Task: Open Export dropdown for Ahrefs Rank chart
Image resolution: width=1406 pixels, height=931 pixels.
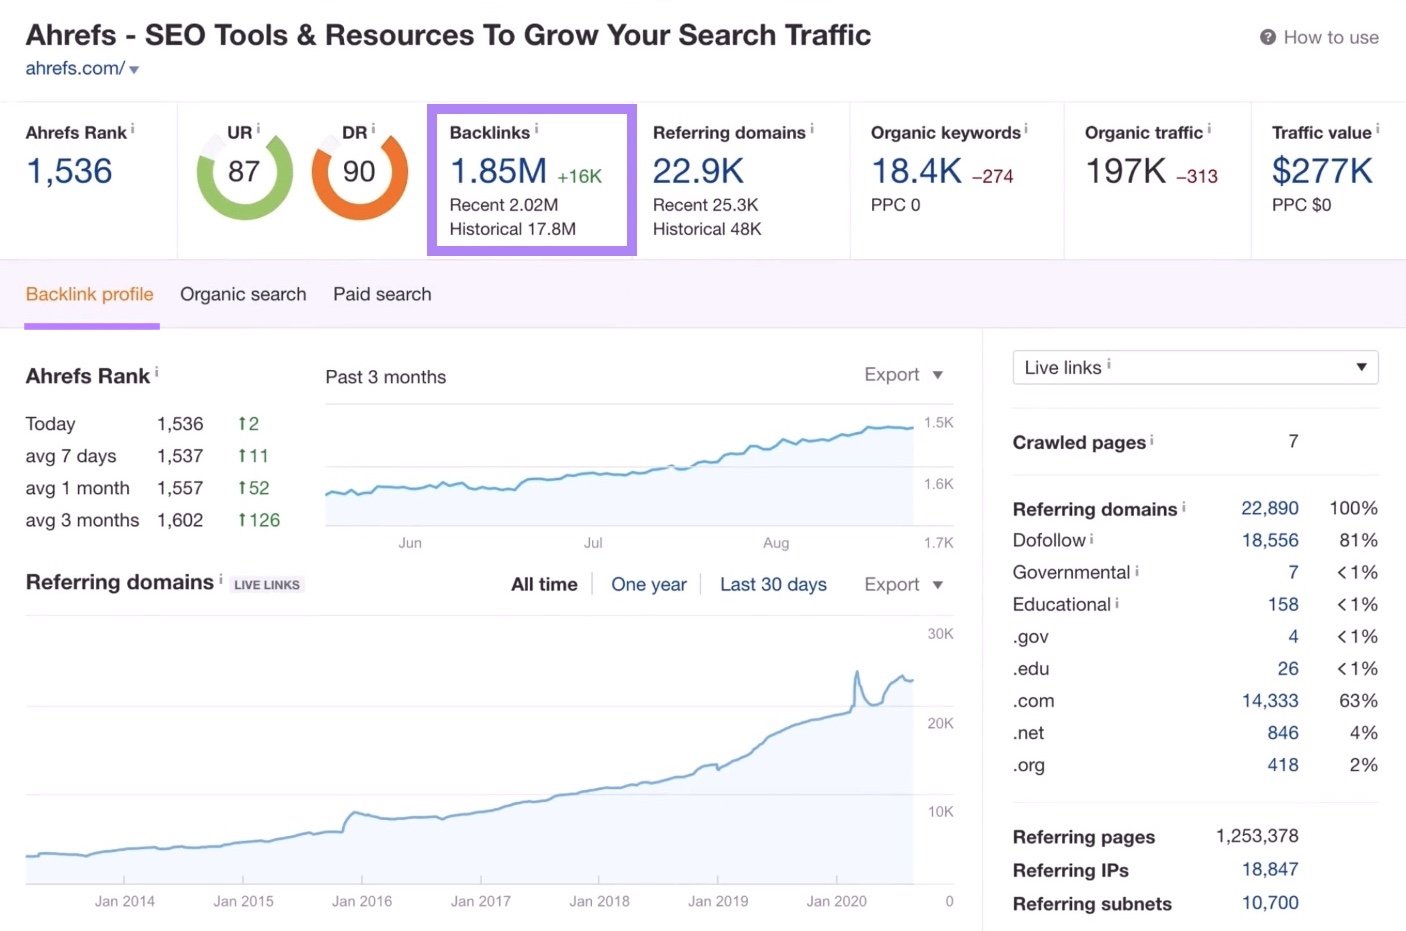Action: click(904, 374)
